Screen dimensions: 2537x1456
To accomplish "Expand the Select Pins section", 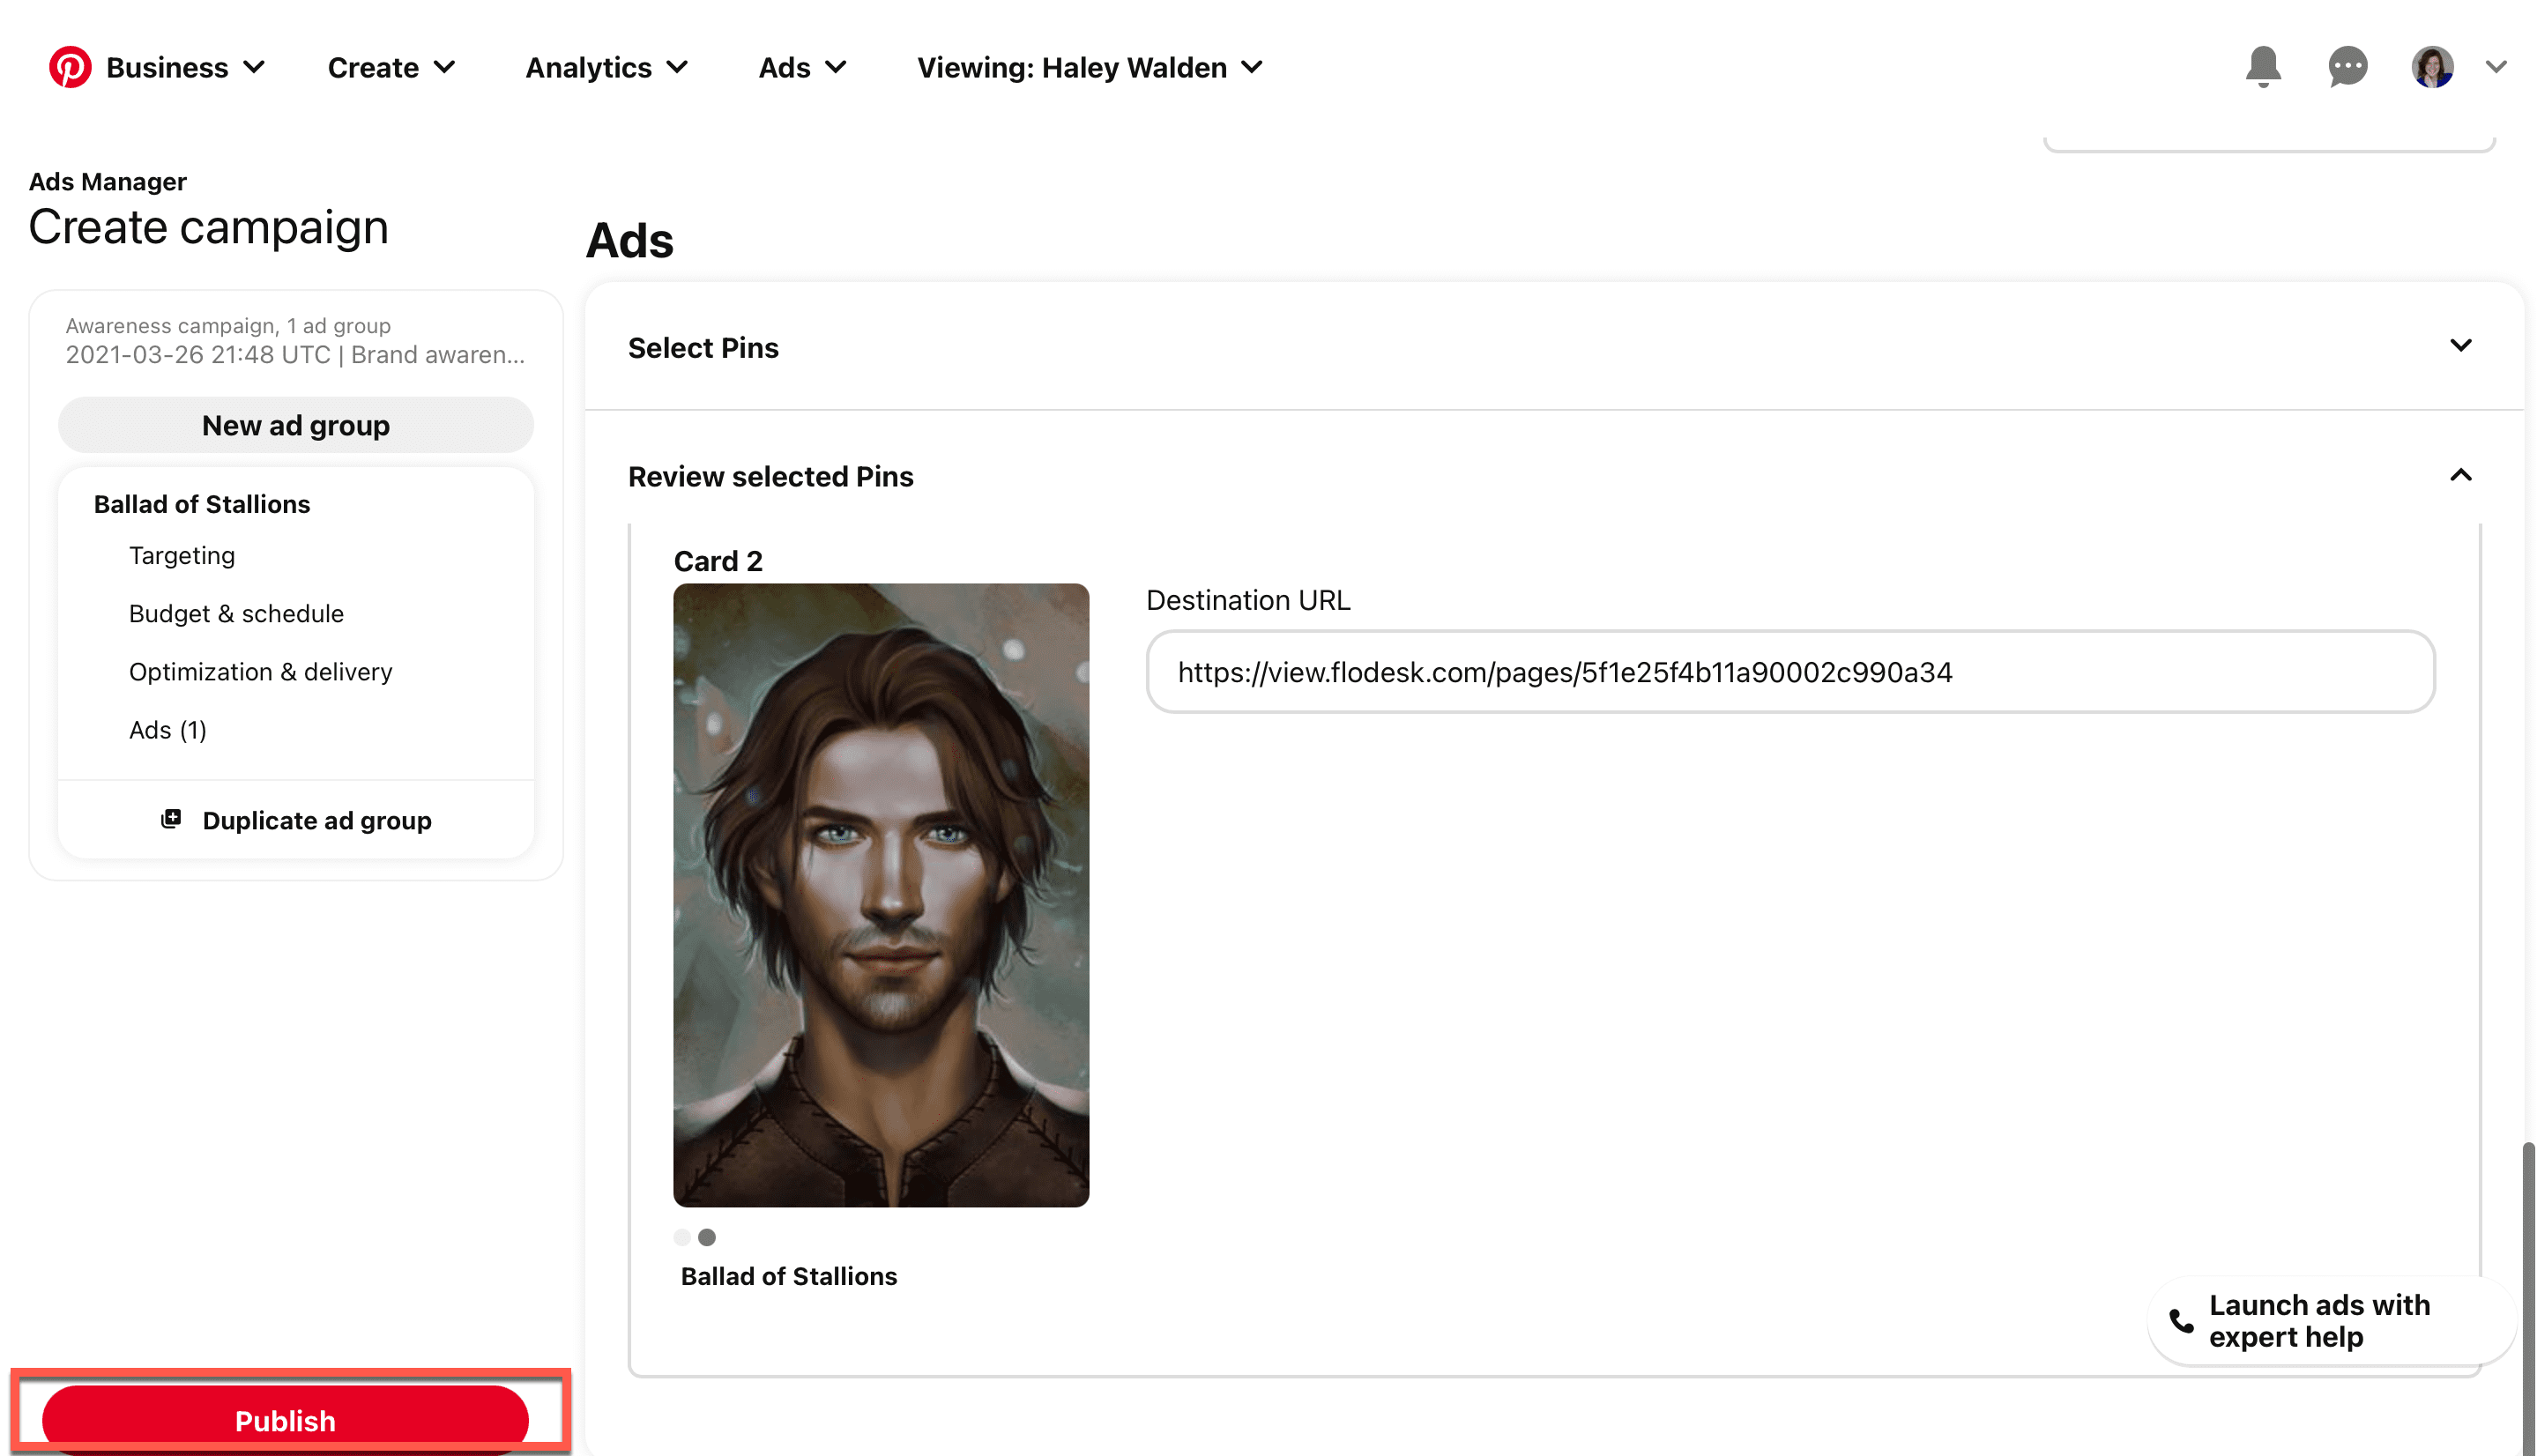I will click(2460, 346).
